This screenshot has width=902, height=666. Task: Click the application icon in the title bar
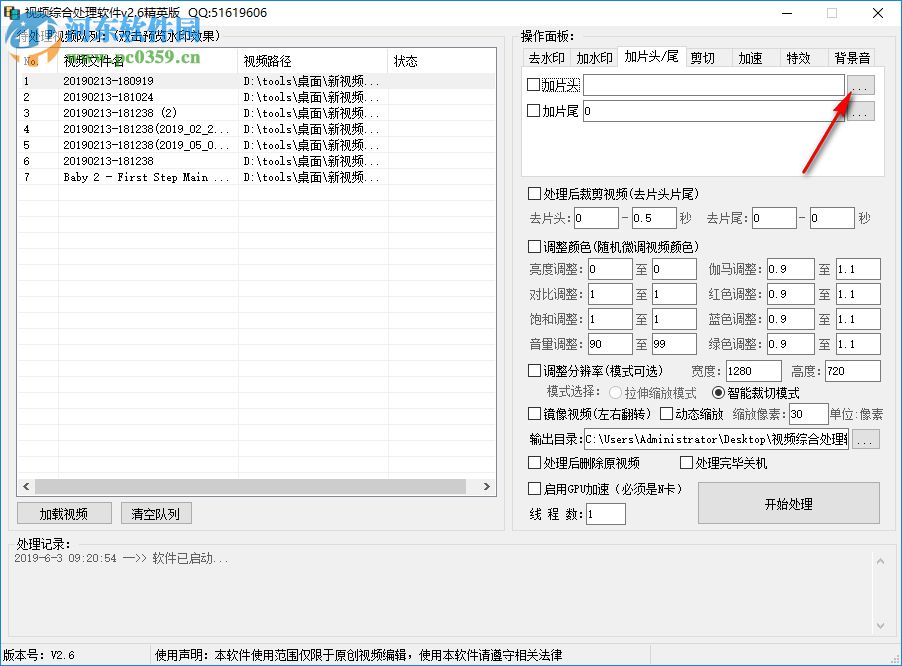[x=12, y=12]
